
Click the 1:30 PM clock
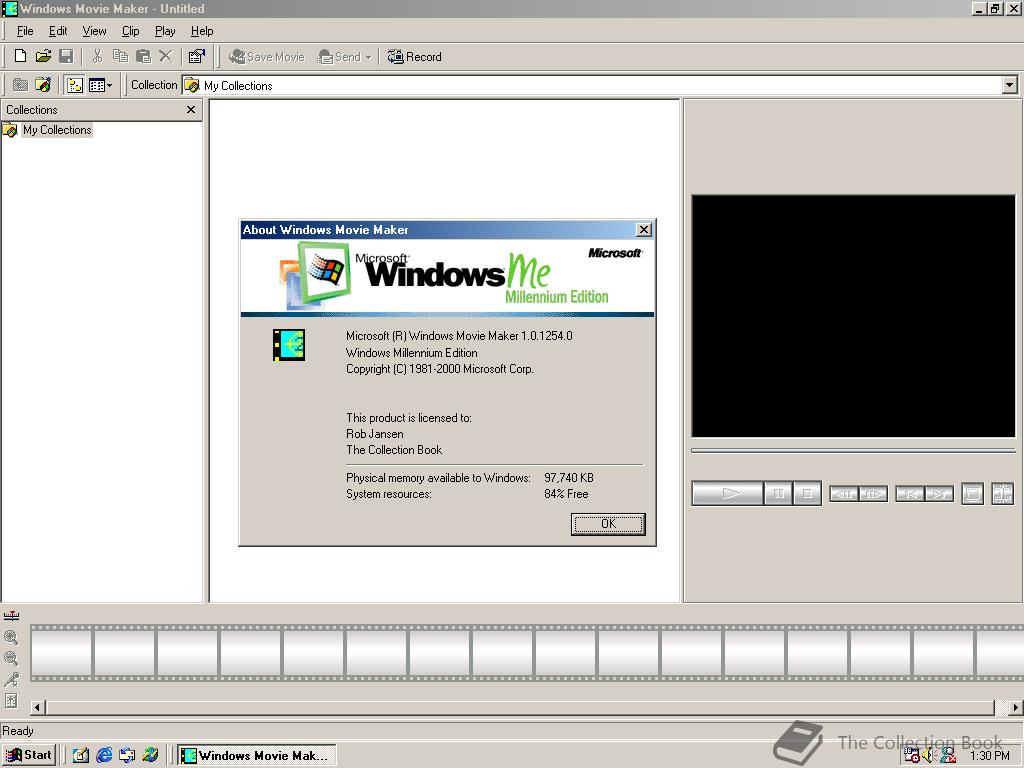pyautogui.click(x=989, y=756)
